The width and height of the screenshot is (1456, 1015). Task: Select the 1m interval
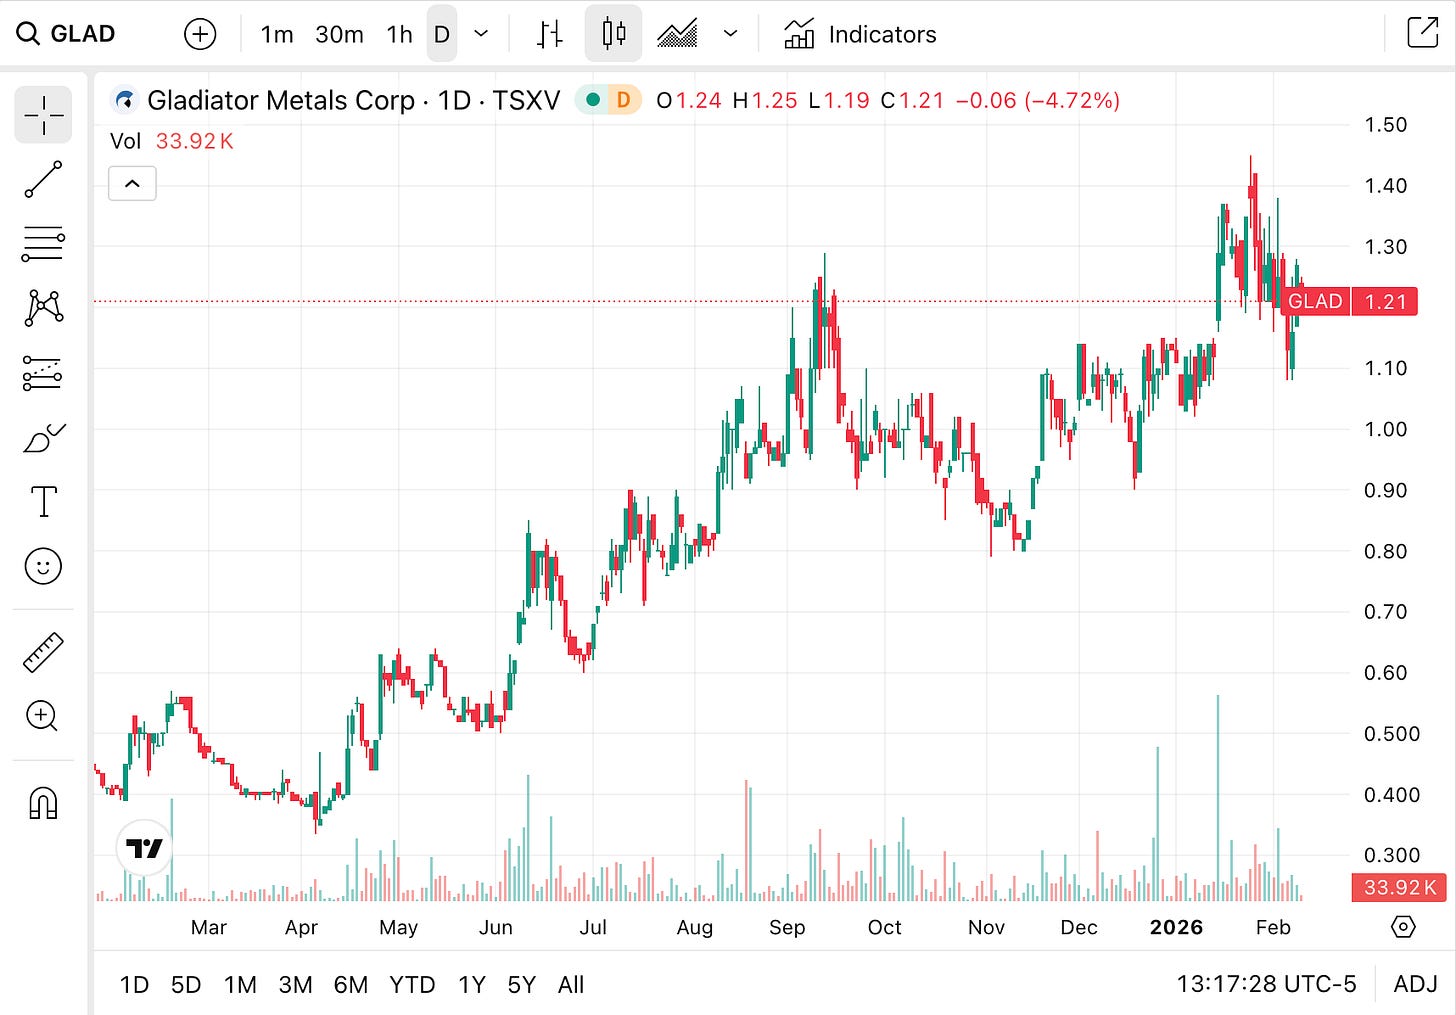tap(277, 34)
